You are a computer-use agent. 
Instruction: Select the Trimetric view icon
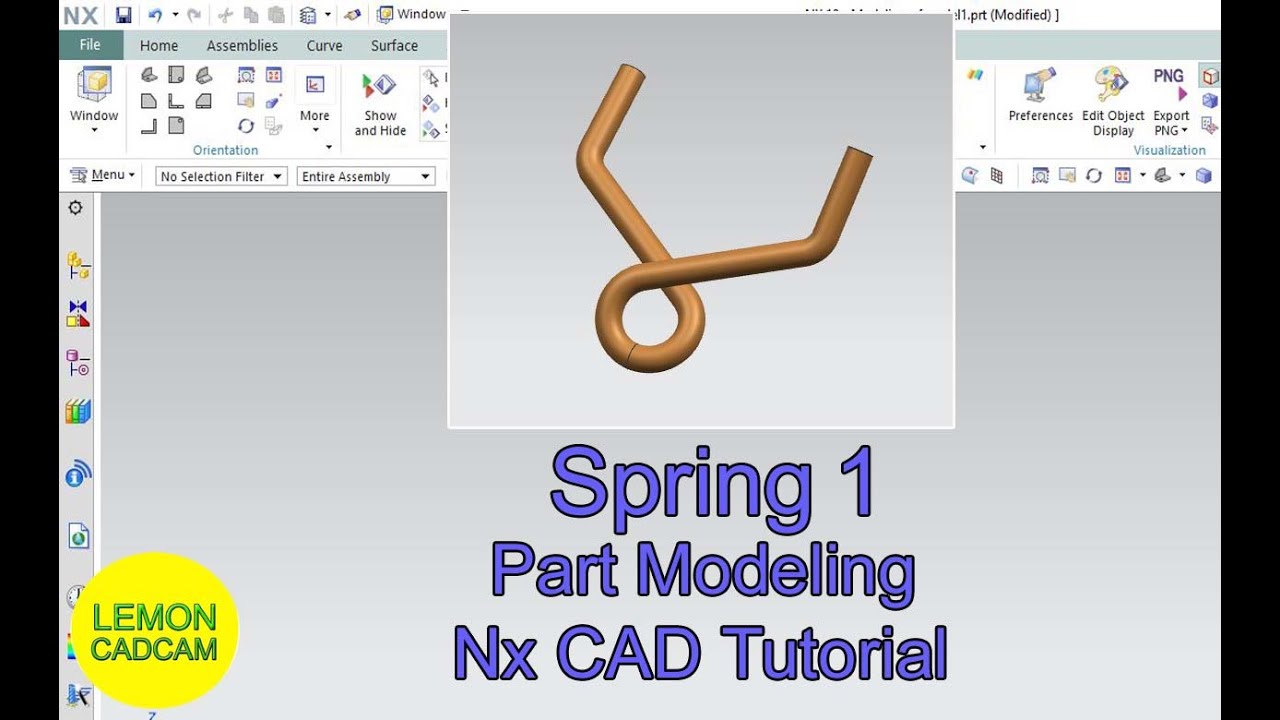149,75
